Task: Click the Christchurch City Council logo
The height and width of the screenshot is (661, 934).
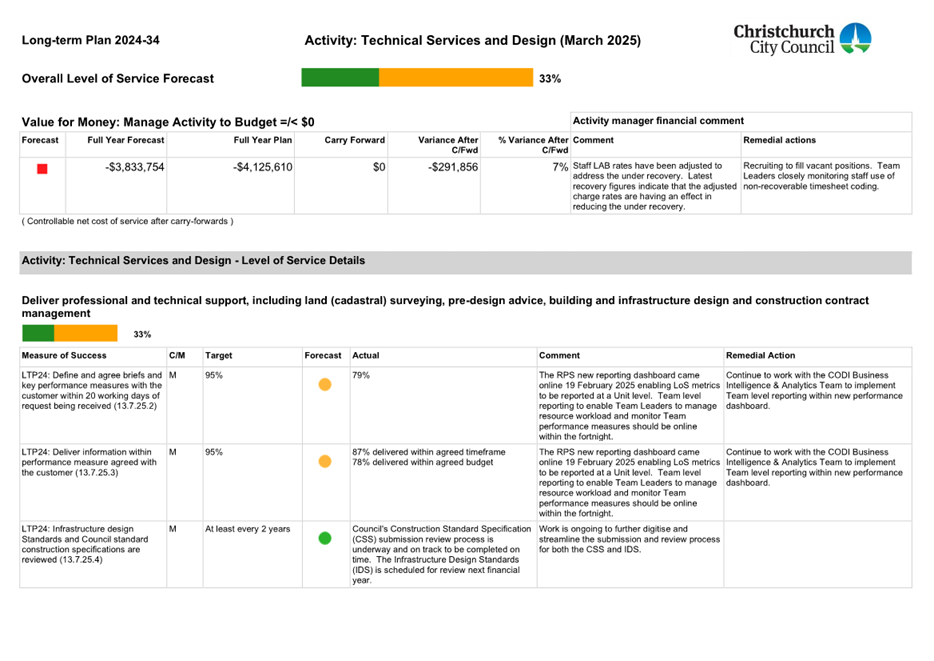Action: coord(802,39)
